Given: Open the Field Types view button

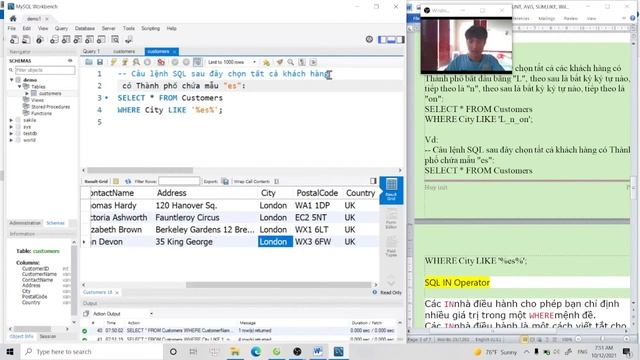Looking at the screenshot, I should (391, 247).
